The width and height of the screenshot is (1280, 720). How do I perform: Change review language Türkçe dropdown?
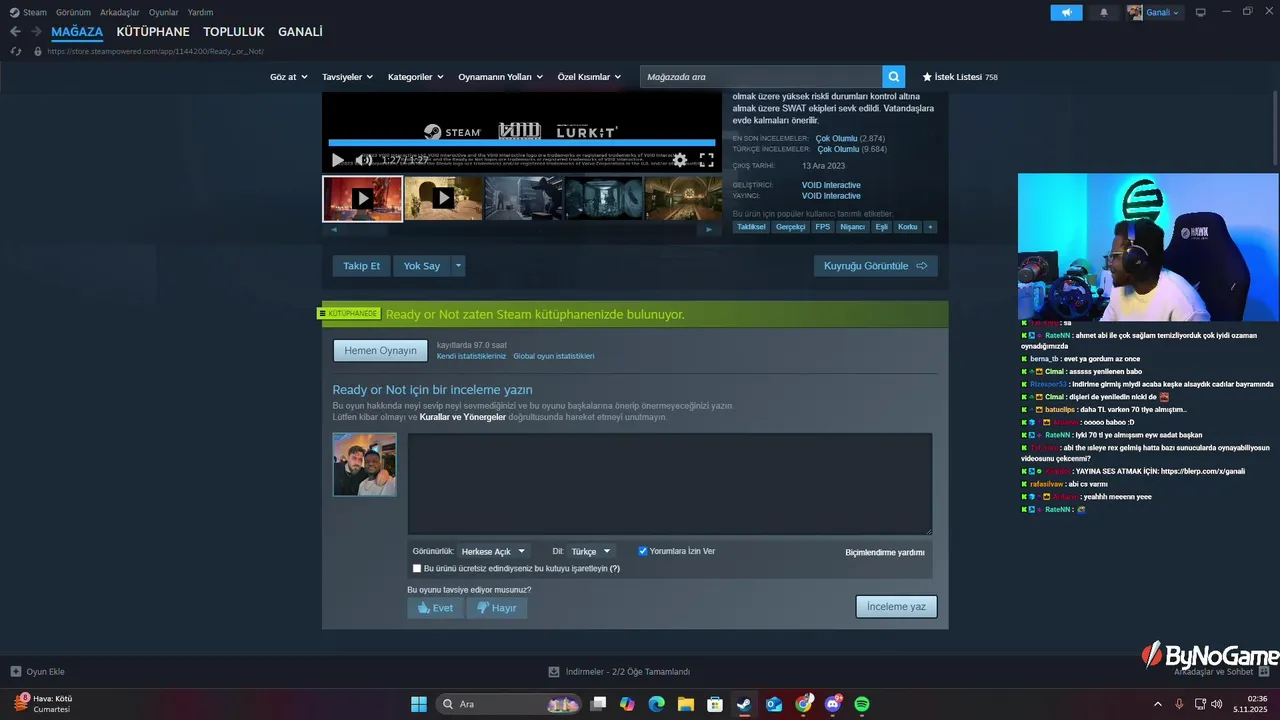[589, 551]
